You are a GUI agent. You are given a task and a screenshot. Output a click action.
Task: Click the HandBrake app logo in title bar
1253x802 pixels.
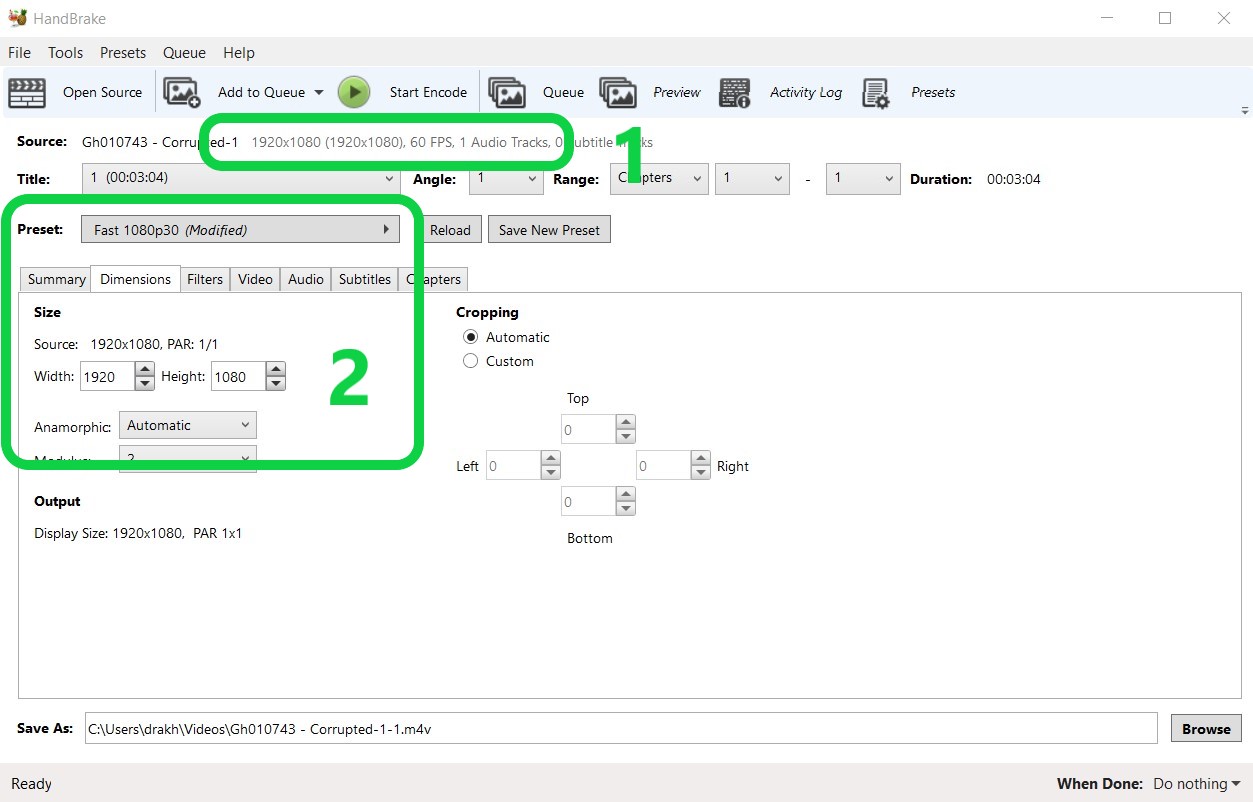[x=17, y=18]
